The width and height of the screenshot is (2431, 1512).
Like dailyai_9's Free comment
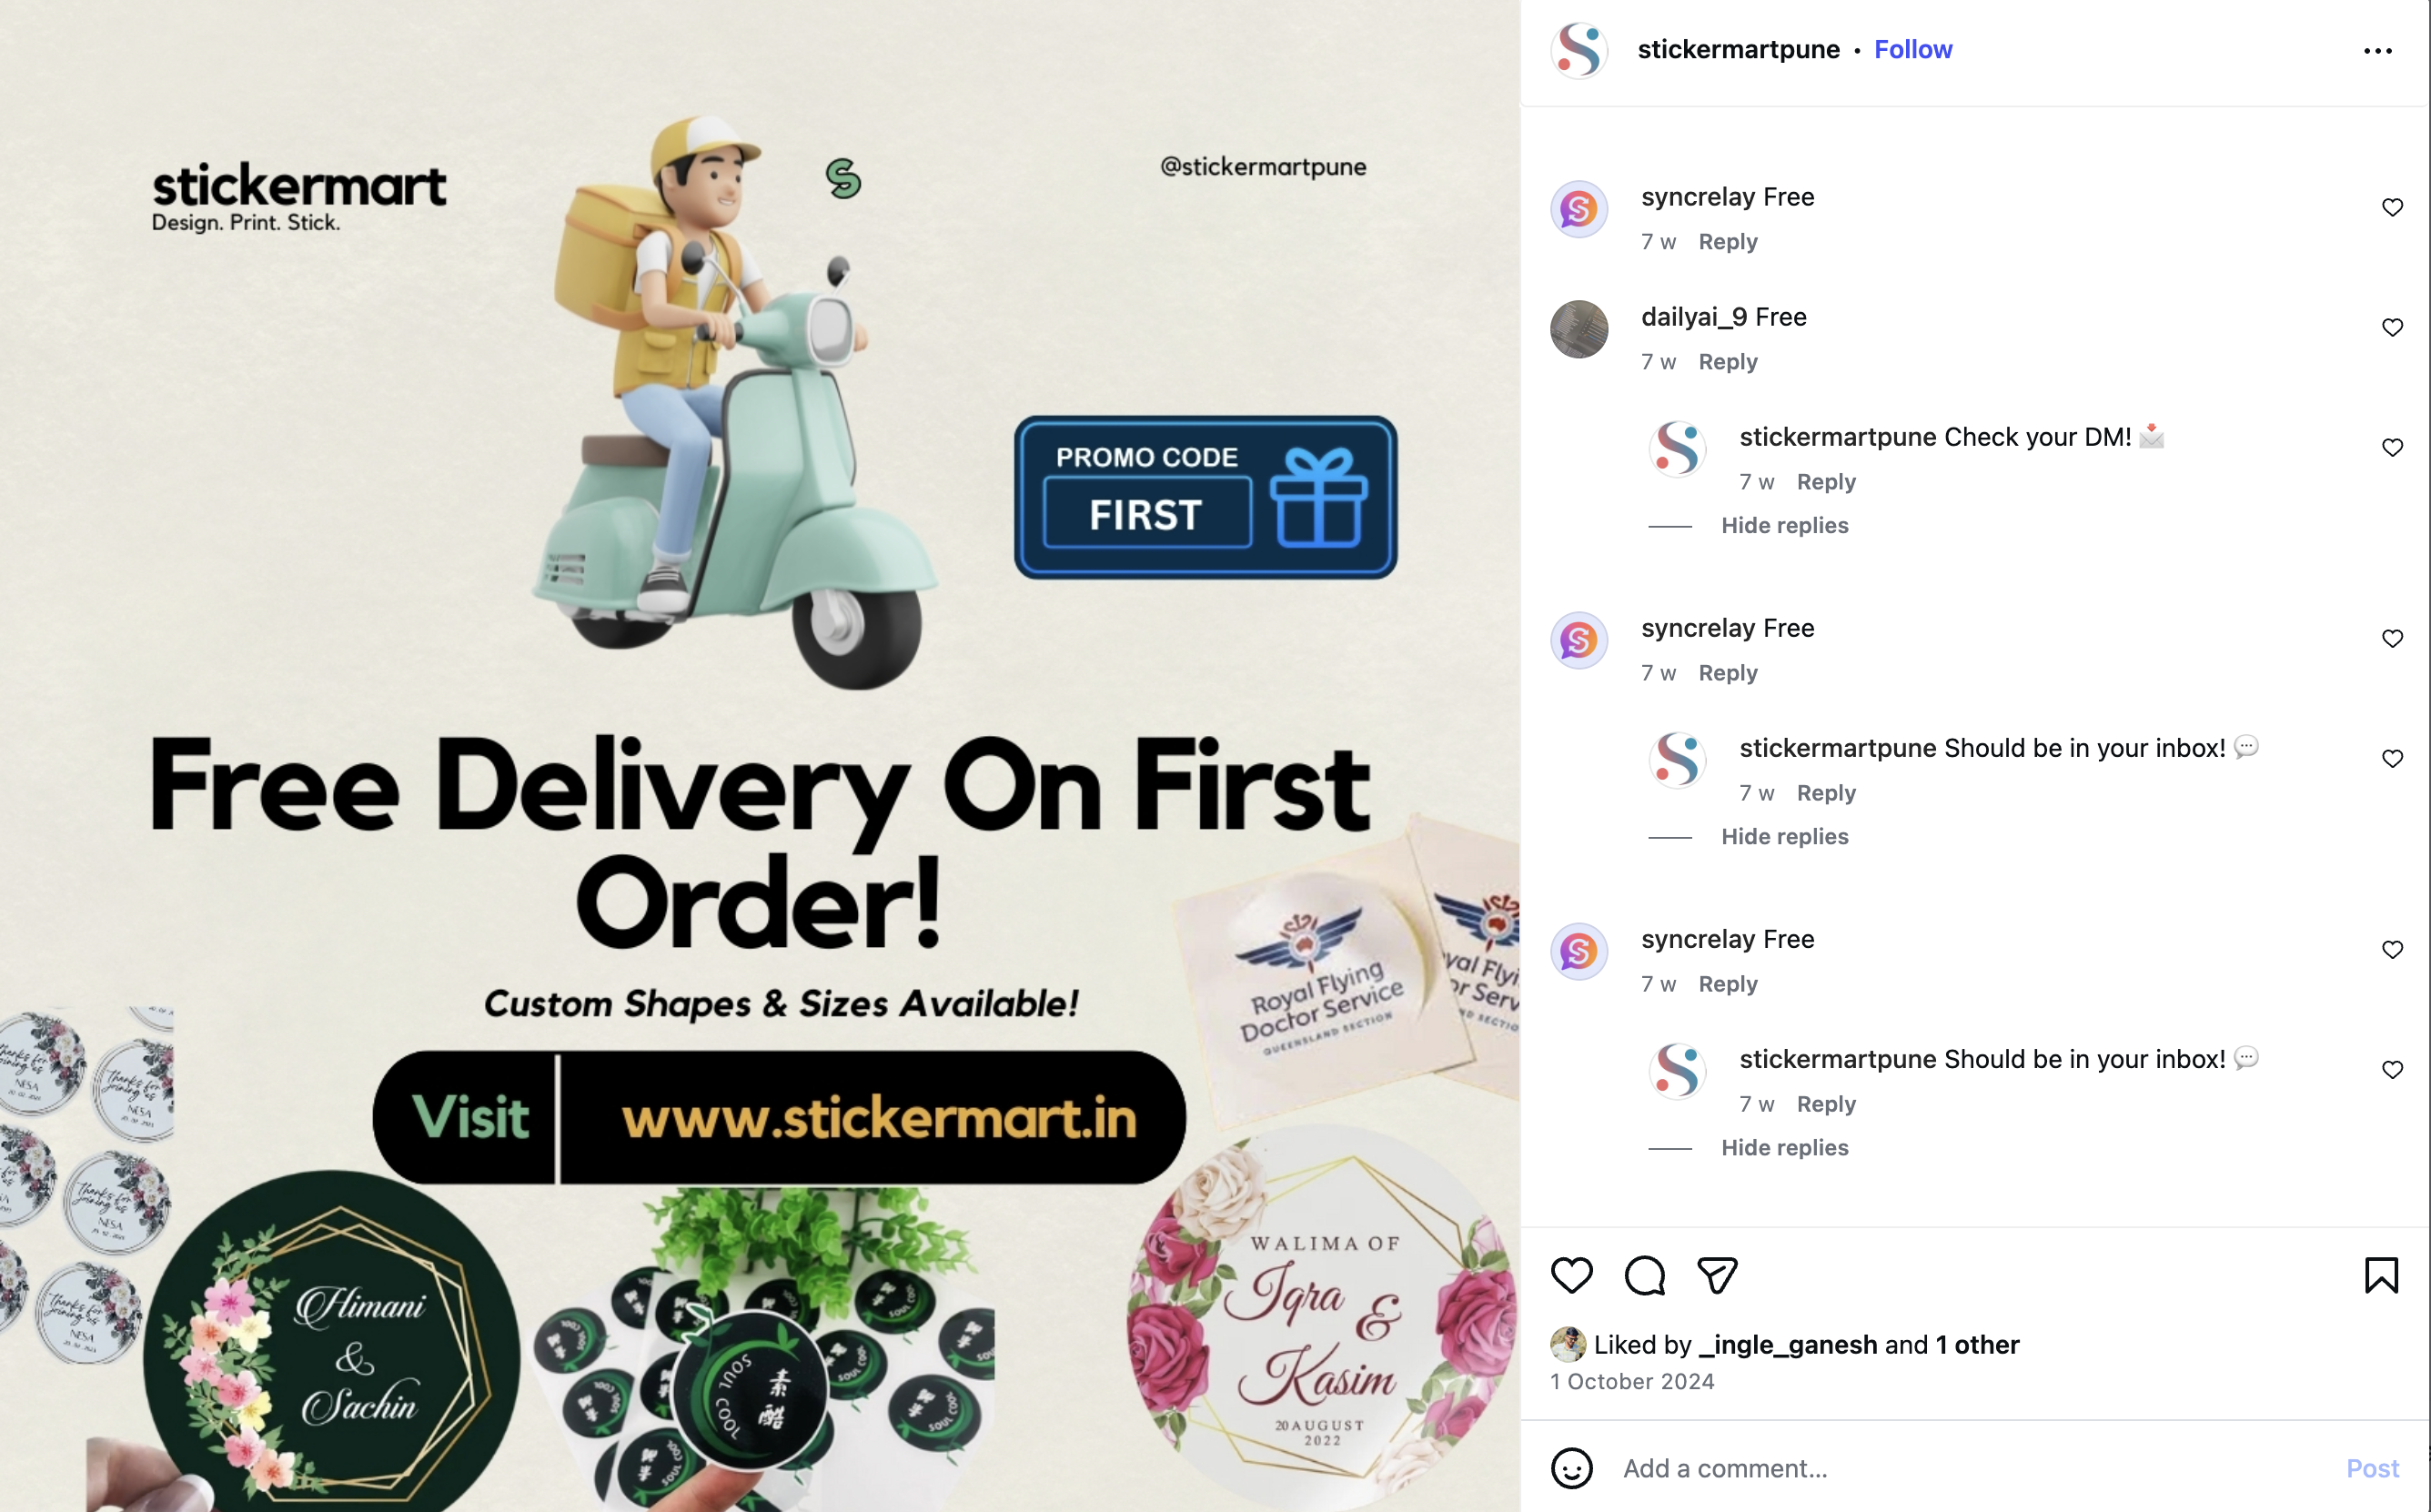point(2392,327)
